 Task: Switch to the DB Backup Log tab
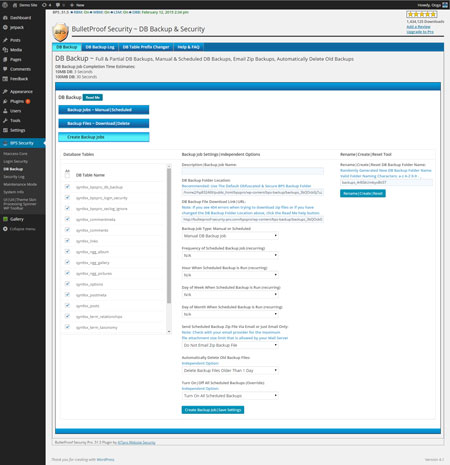tap(100, 47)
